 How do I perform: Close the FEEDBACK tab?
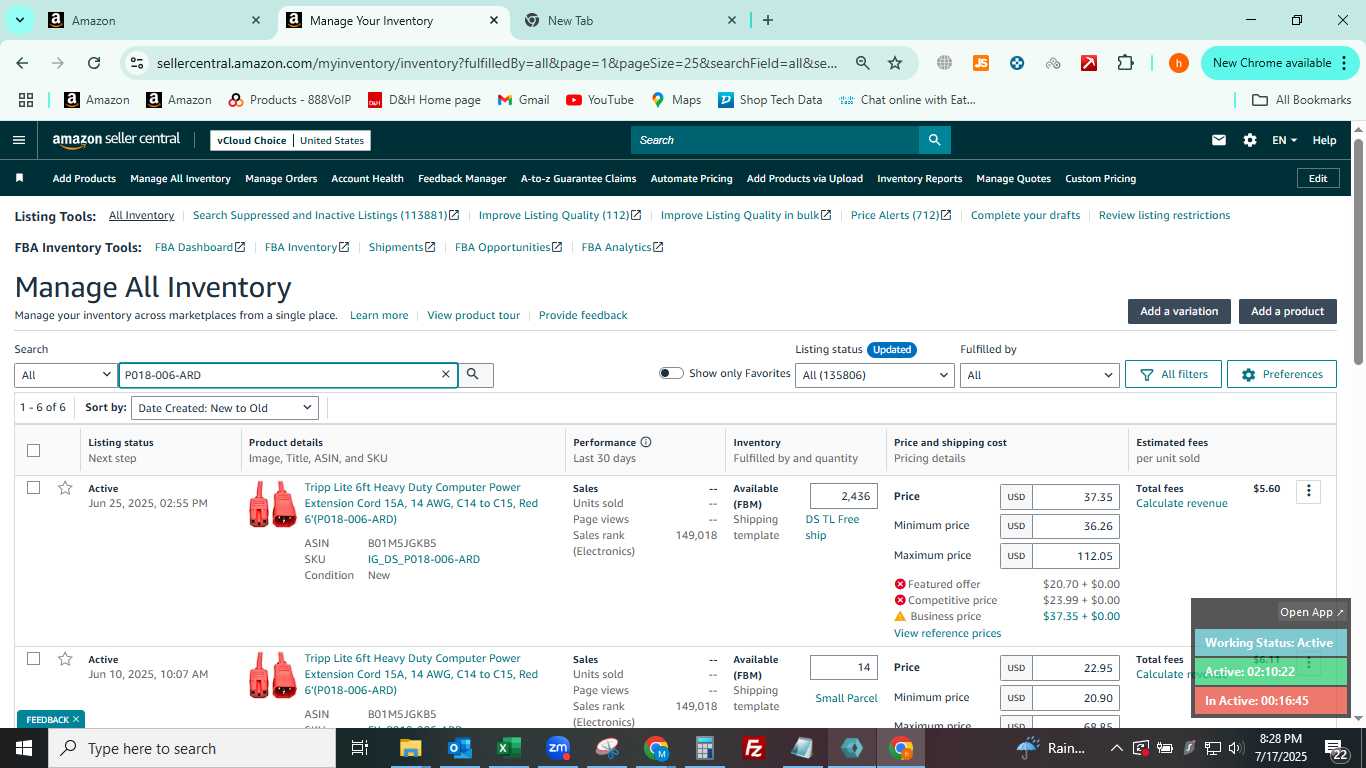[x=75, y=719]
